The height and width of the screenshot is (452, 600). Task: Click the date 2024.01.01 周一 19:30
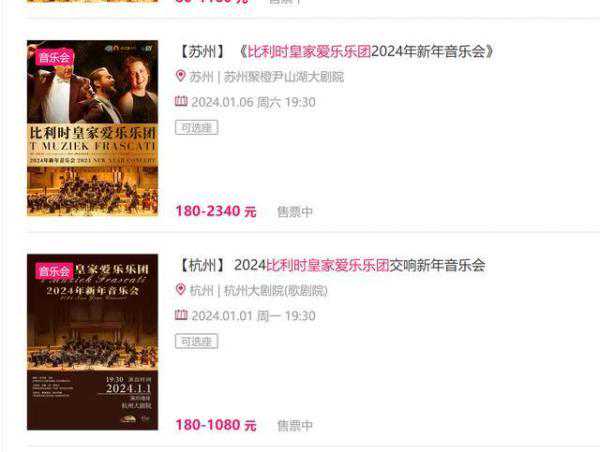[x=253, y=316]
